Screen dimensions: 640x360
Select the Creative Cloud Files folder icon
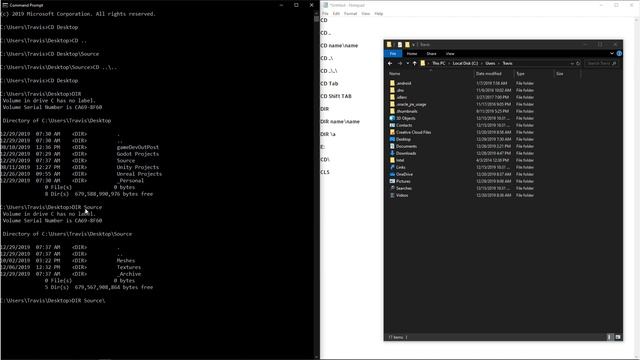point(392,132)
